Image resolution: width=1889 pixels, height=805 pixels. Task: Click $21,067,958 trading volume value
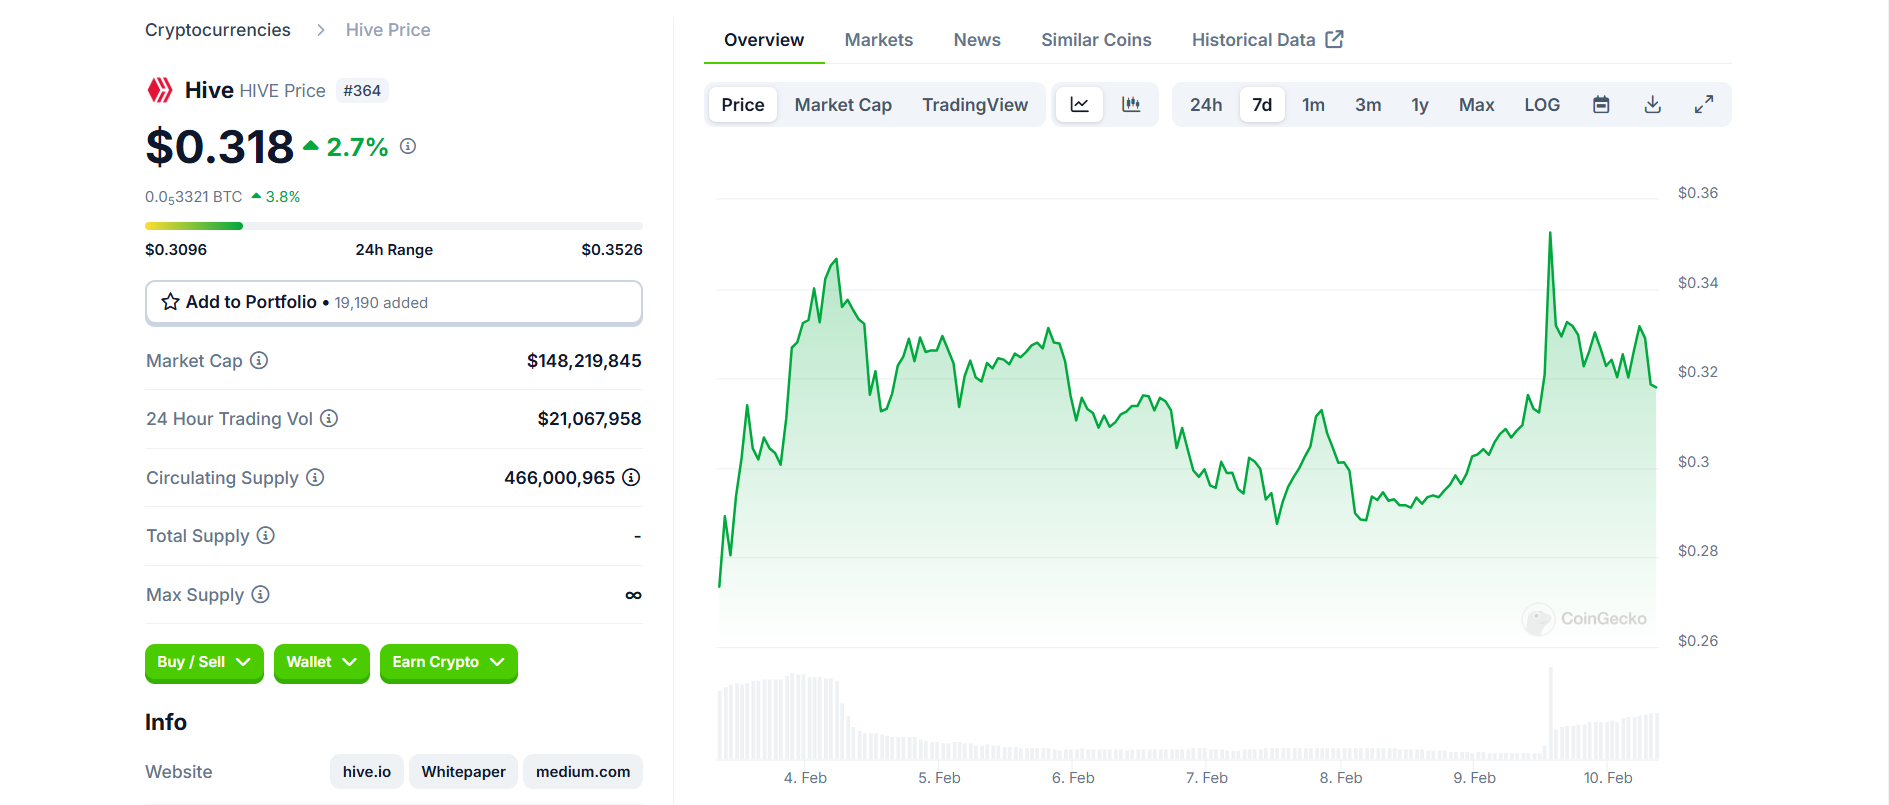(x=589, y=419)
